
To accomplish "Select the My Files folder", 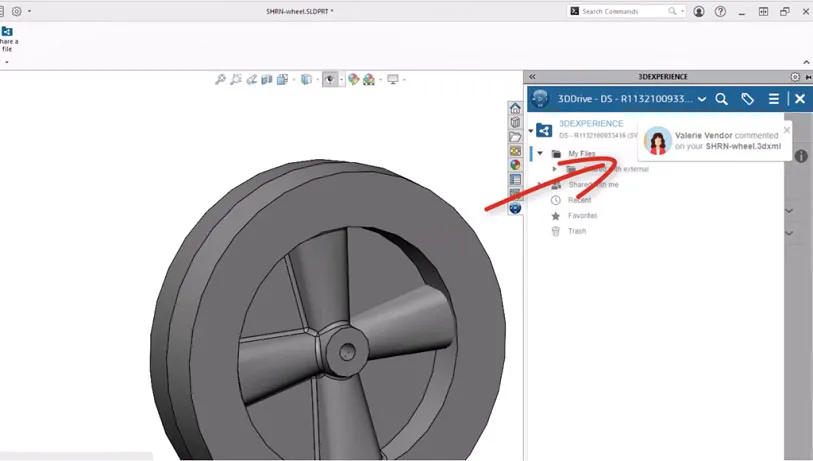I will click(581, 153).
